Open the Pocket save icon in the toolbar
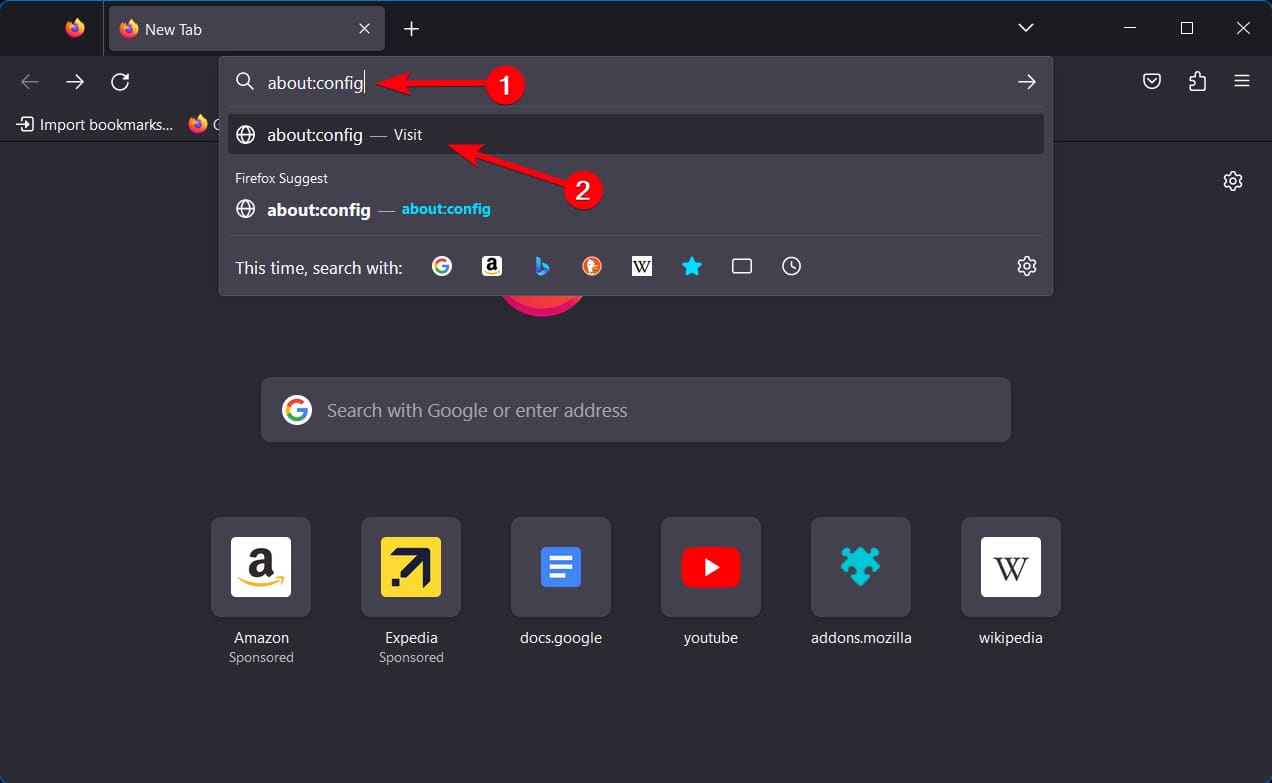This screenshot has height=783, width=1272. click(1152, 82)
